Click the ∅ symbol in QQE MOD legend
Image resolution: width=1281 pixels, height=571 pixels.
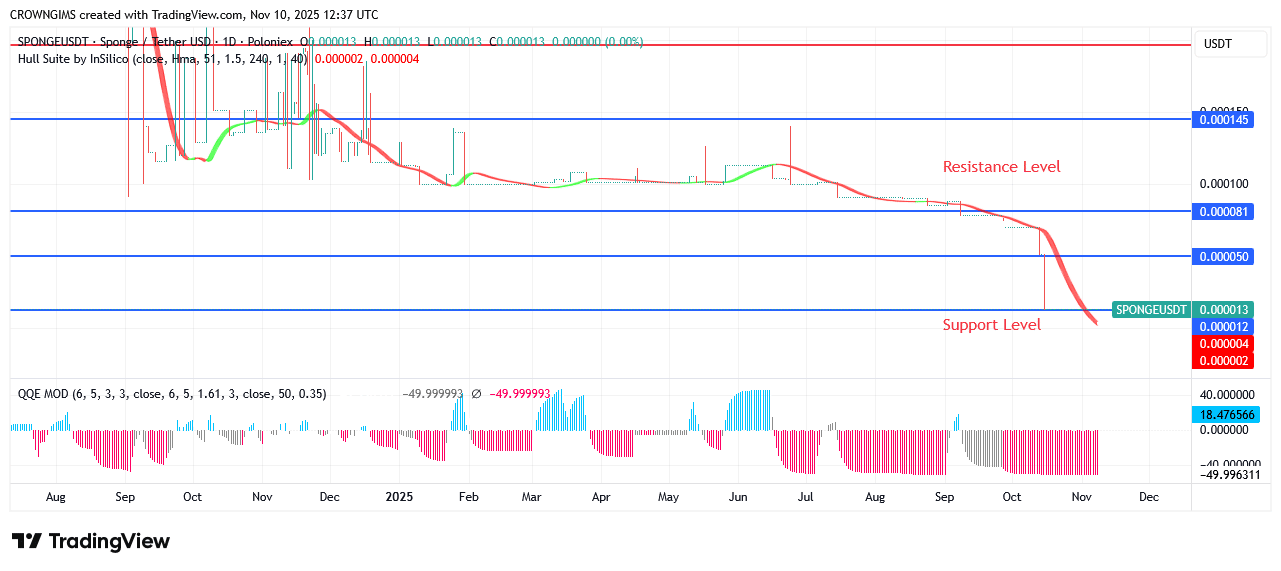(476, 394)
